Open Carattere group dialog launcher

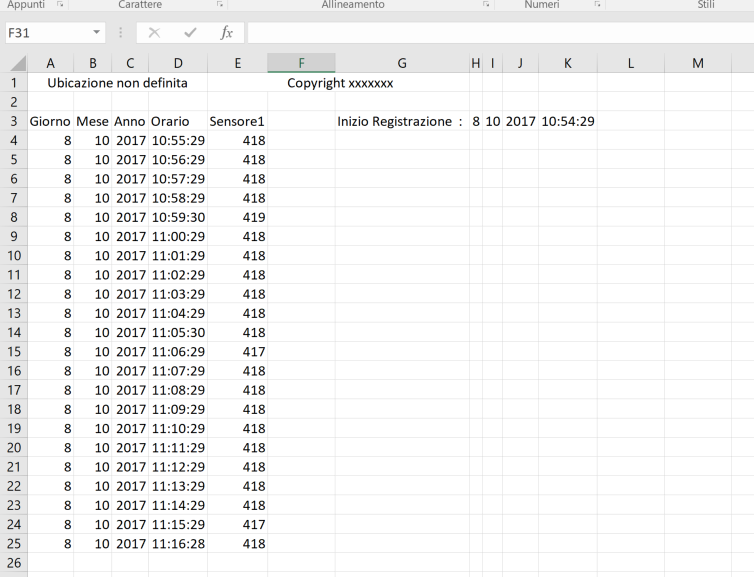tap(220, 4)
